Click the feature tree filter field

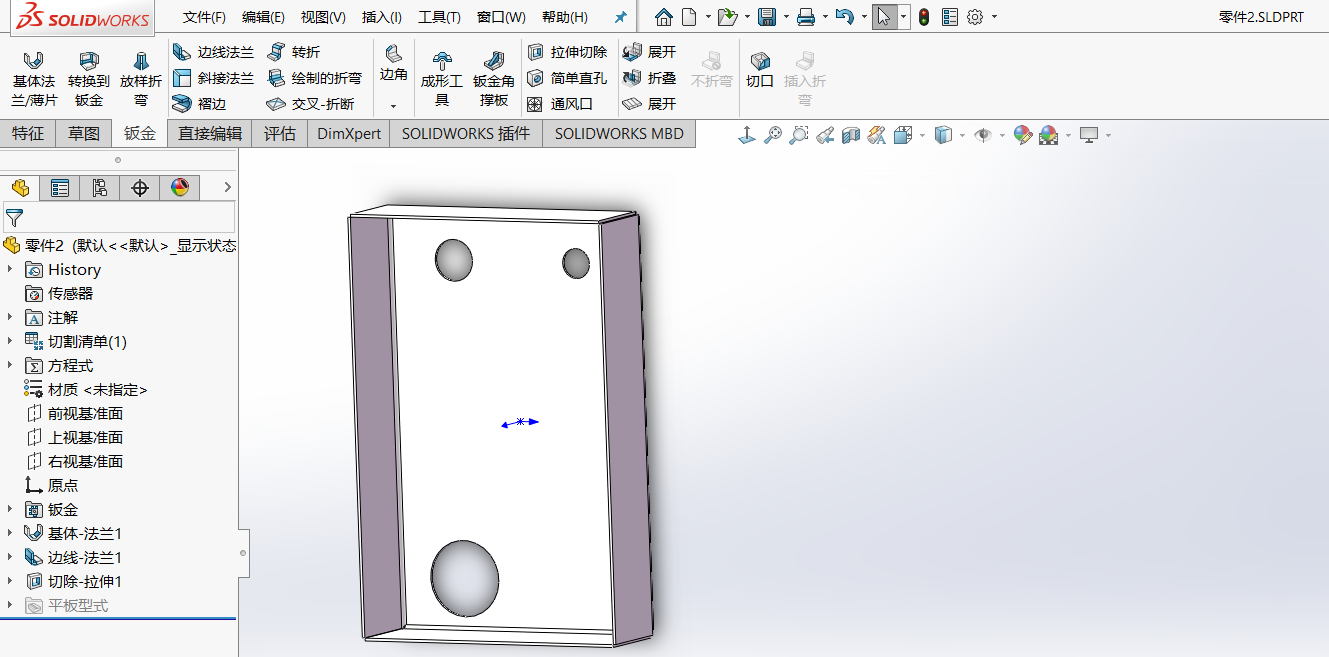coord(119,217)
